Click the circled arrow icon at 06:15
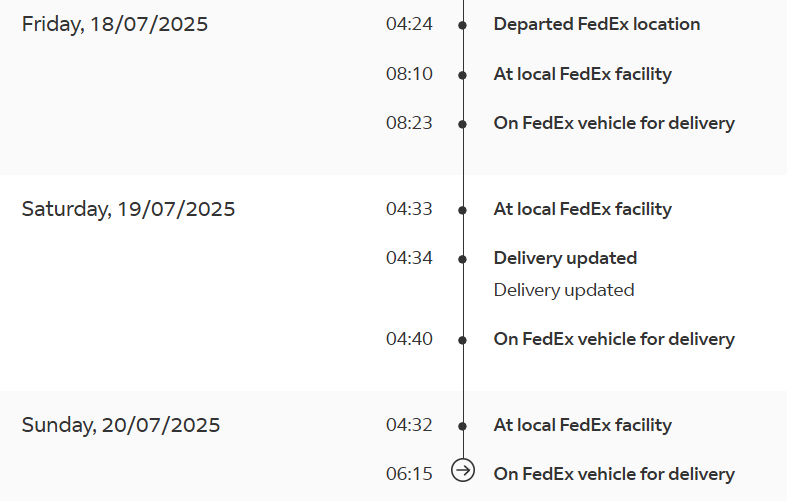 tap(463, 470)
